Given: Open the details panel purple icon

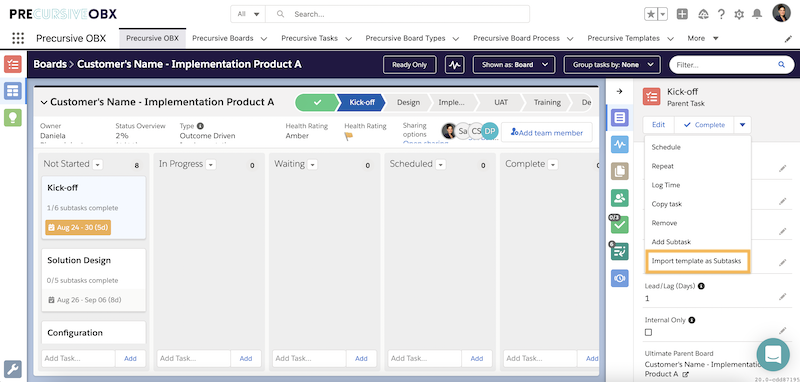Looking at the screenshot, I should pos(619,118).
